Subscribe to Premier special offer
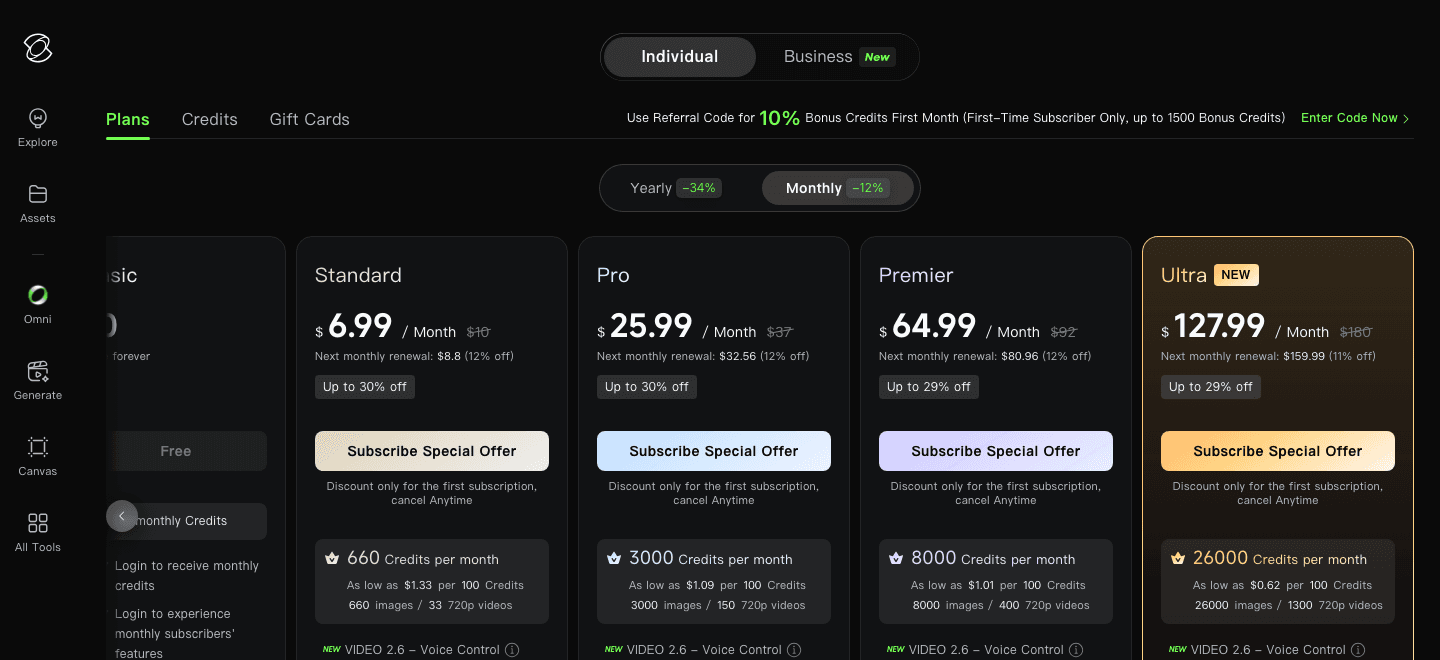This screenshot has width=1440, height=660. click(996, 451)
